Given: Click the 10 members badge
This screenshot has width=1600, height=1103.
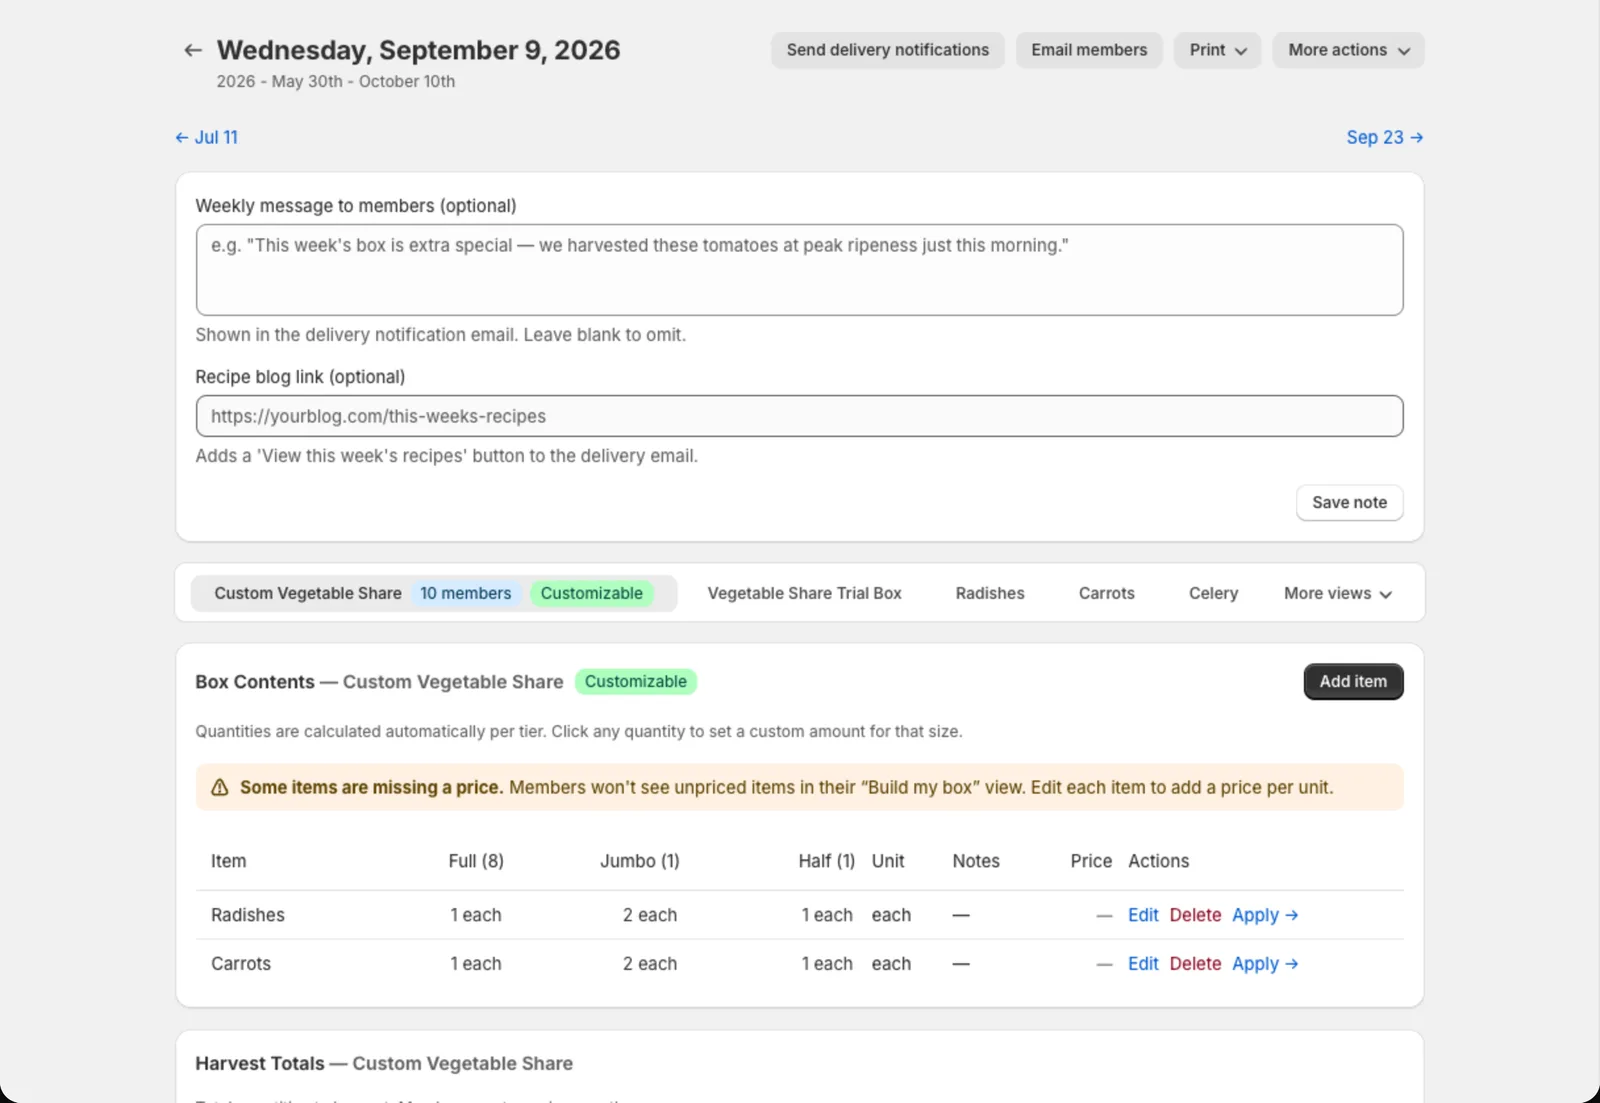Looking at the screenshot, I should click(465, 593).
